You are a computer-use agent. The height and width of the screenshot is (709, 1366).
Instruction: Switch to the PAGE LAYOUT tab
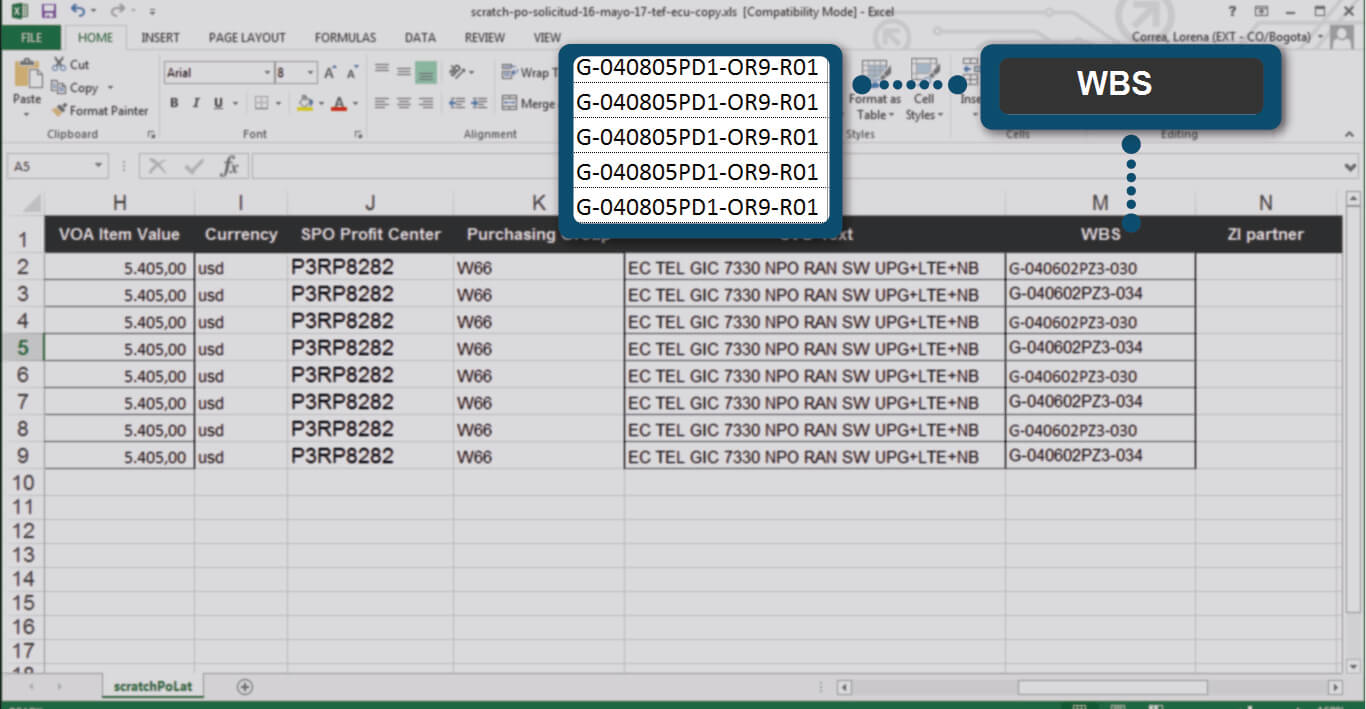click(247, 38)
